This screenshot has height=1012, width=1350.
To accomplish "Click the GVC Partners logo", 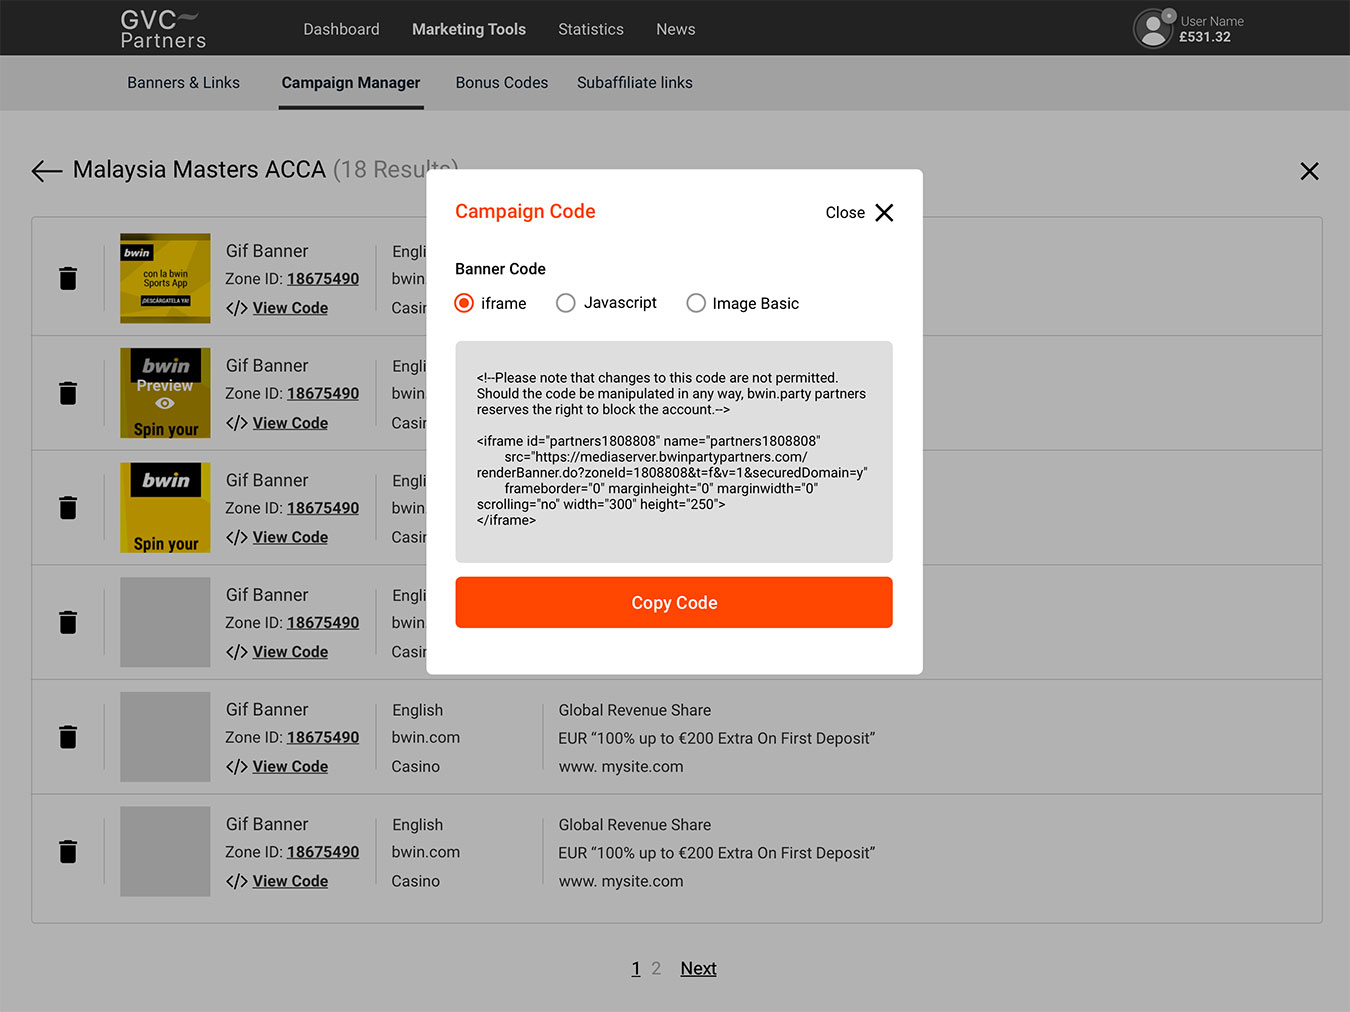I will (x=162, y=29).
